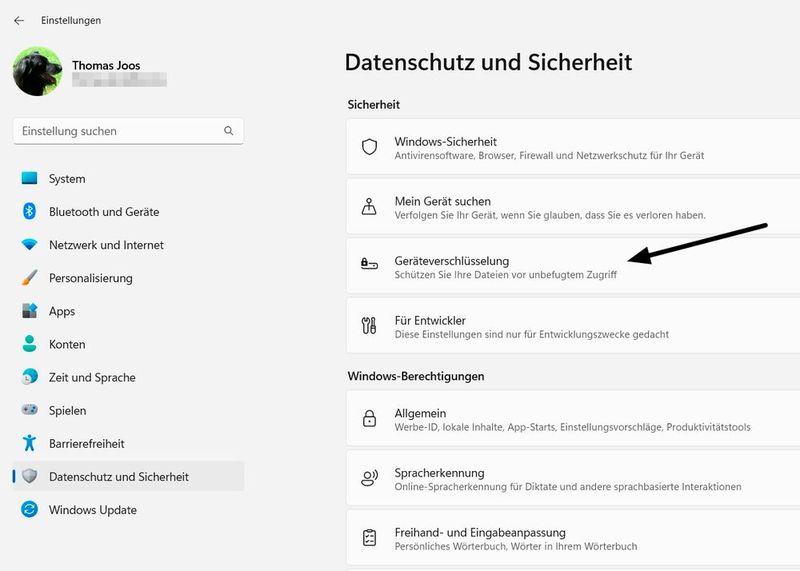This screenshot has height=571, width=800.
Task: Click the Für Entwickler tools icon
Action: [369, 326]
